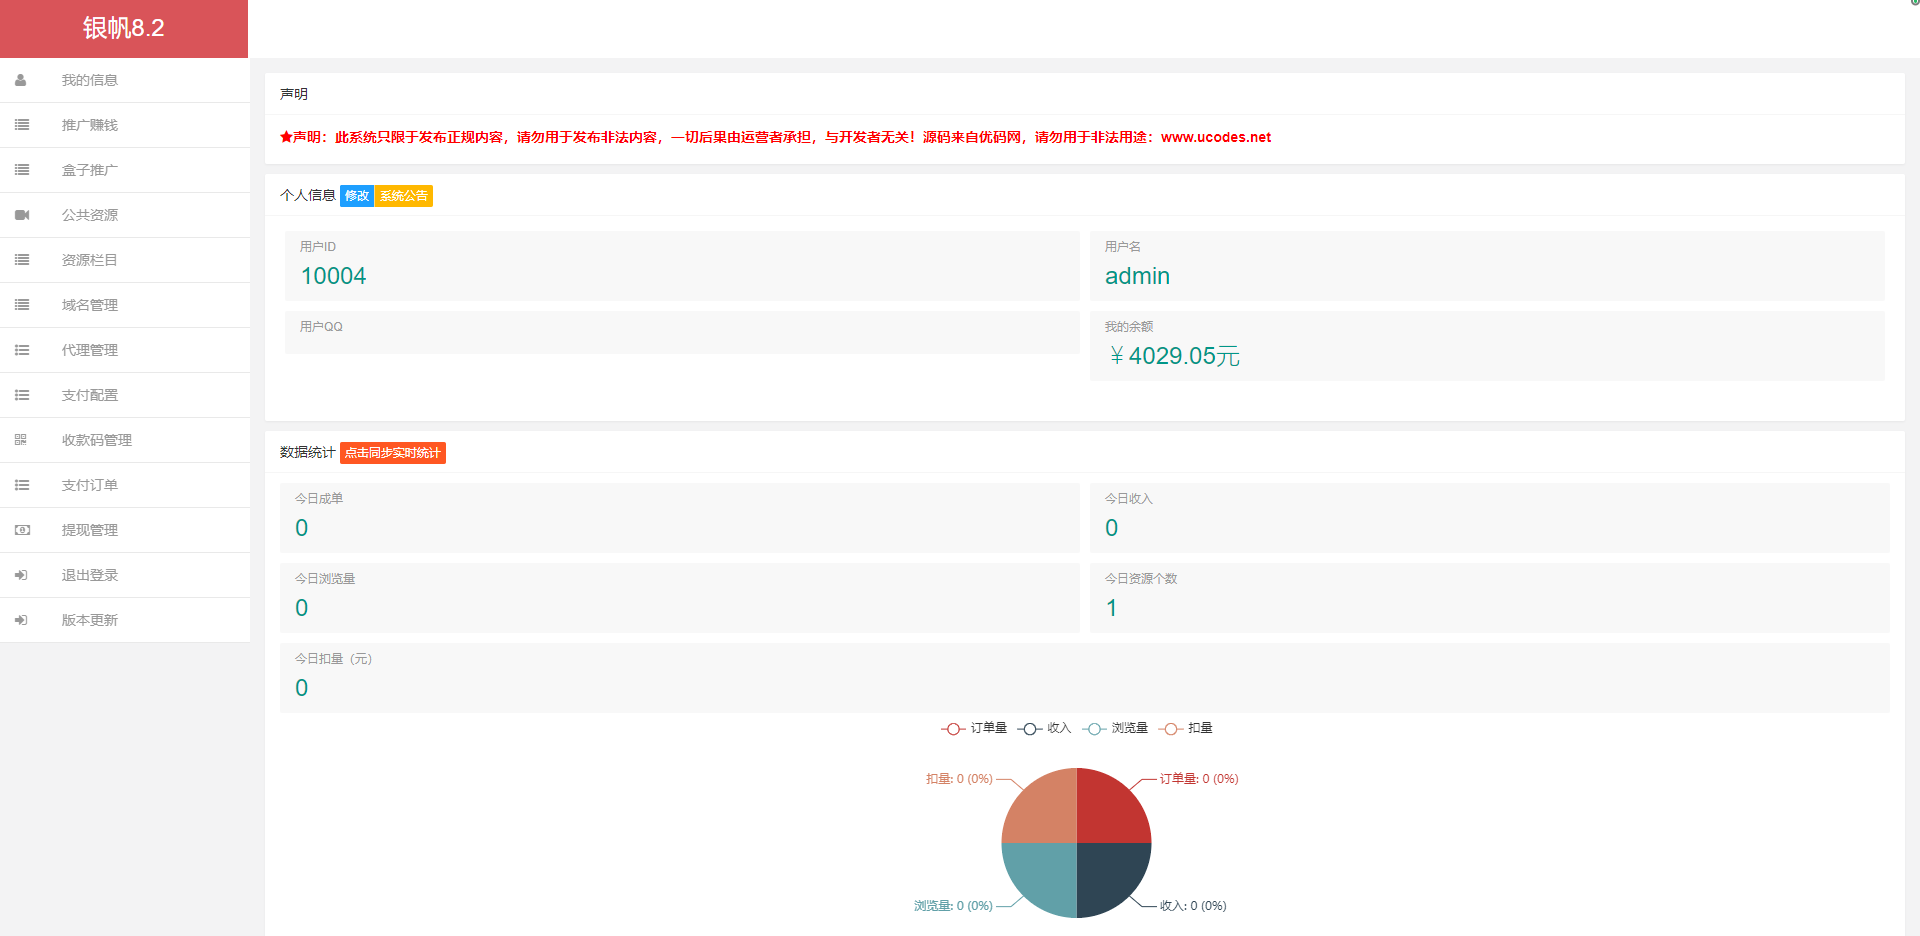
Task: Click the icon beside 版本更新
Action: point(21,620)
